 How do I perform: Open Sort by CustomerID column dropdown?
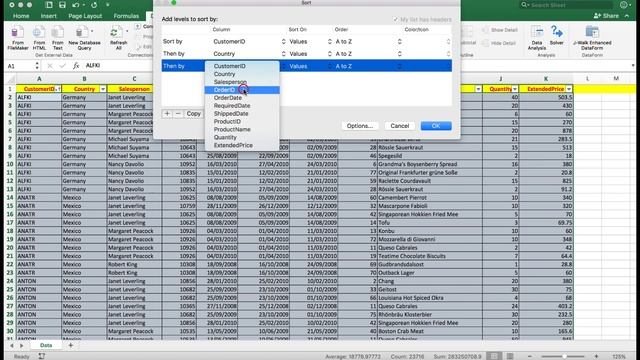pyautogui.click(x=249, y=41)
